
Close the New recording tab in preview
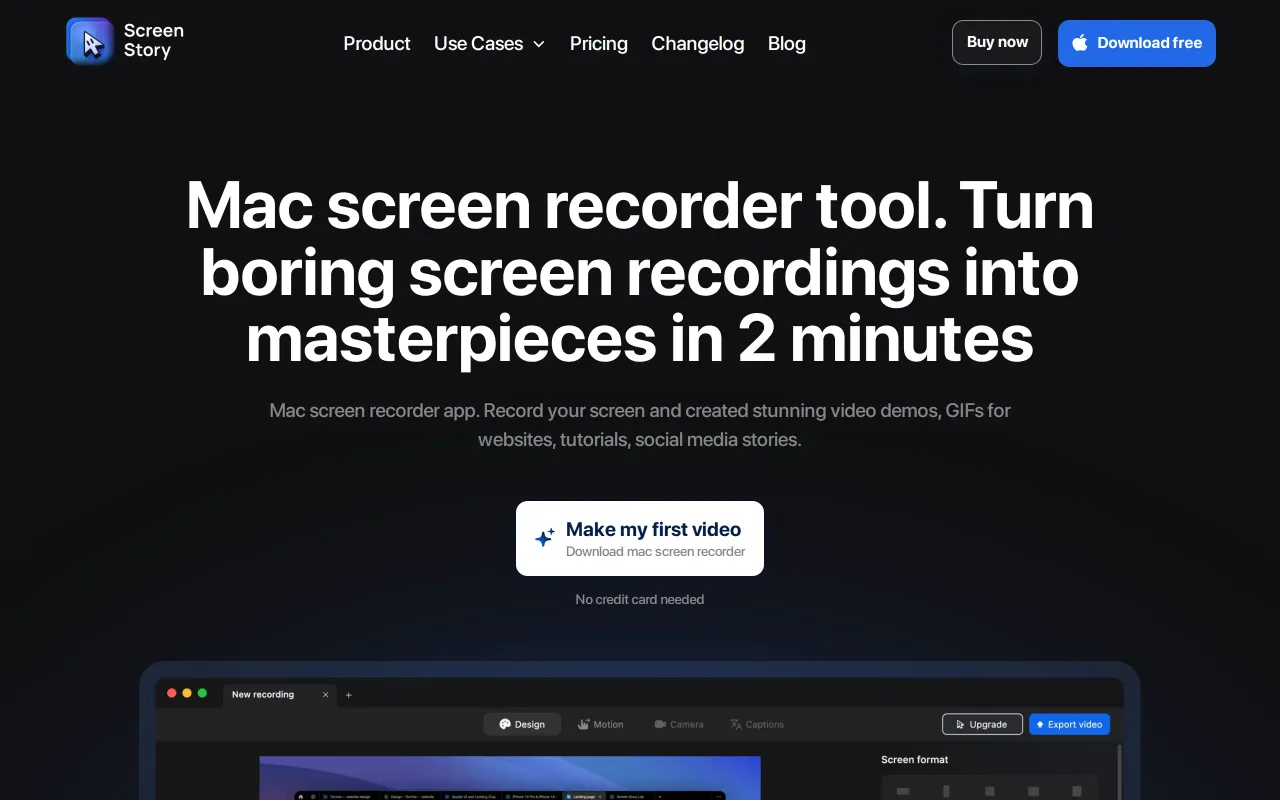pos(325,695)
